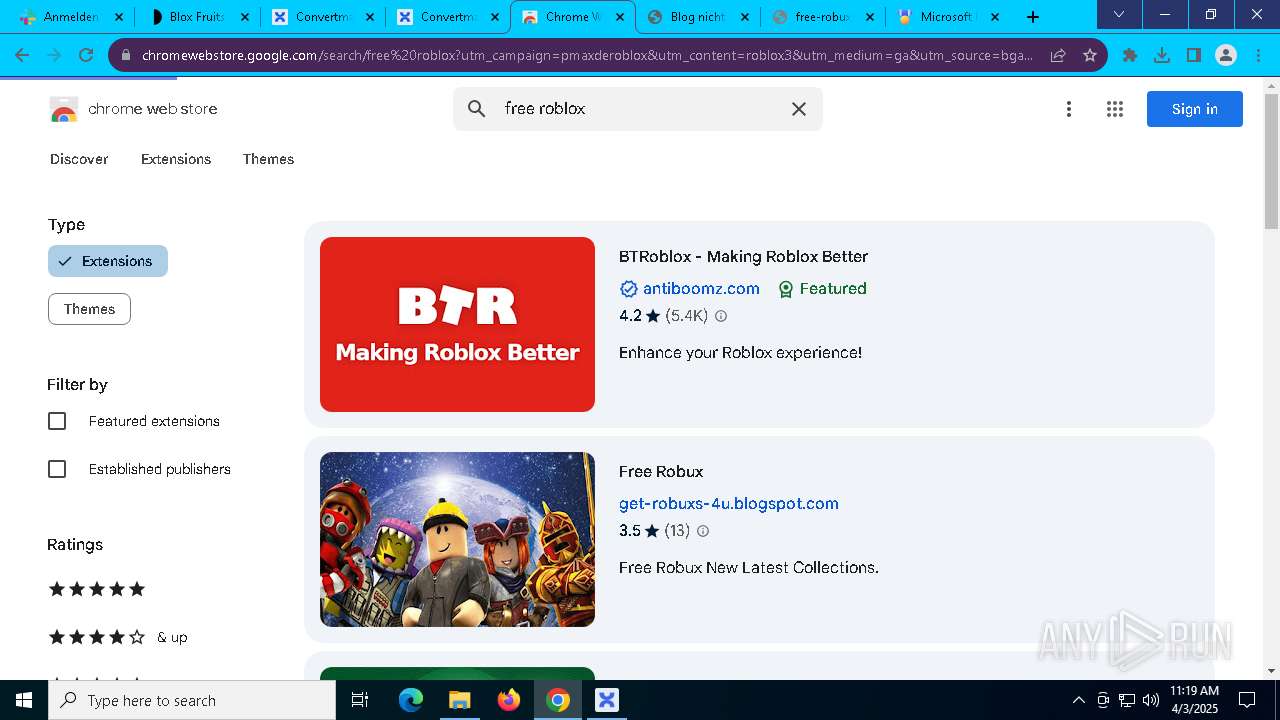
Task: Click the browser back arrow
Action: (x=22, y=55)
